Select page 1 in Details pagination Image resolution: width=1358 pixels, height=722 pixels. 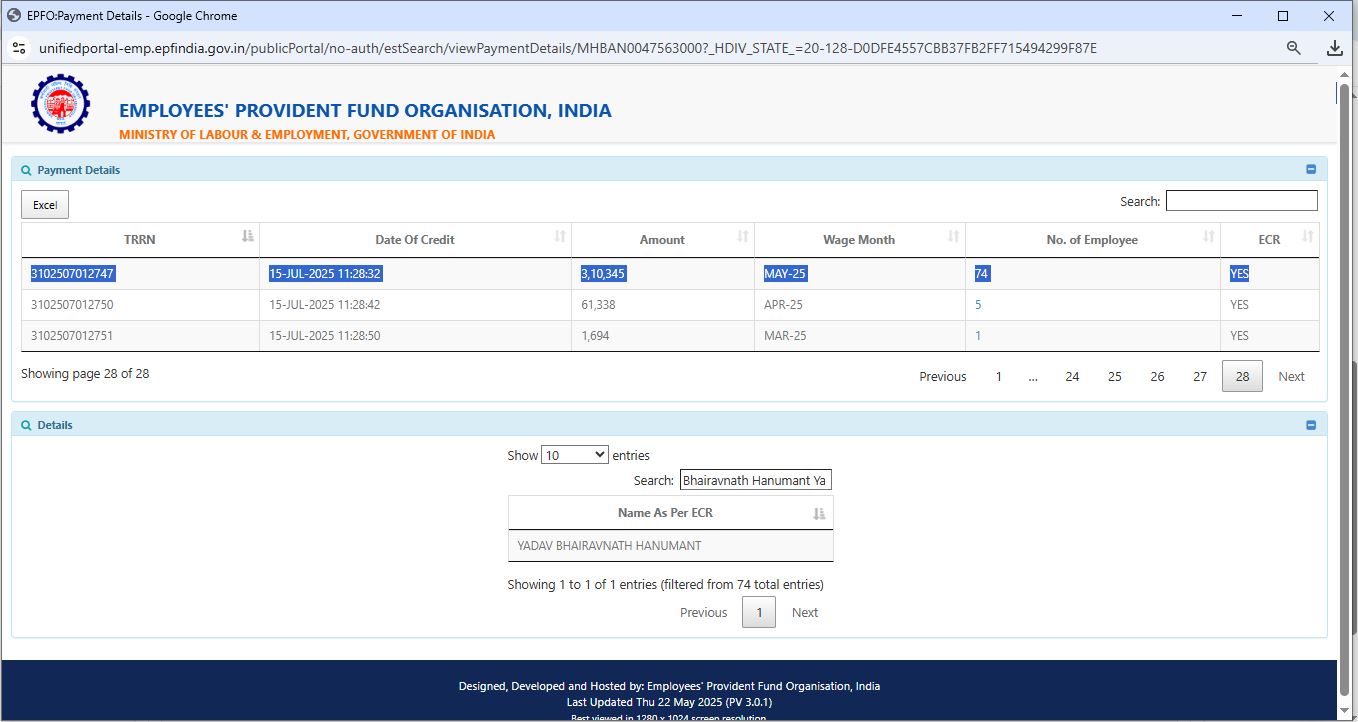759,613
